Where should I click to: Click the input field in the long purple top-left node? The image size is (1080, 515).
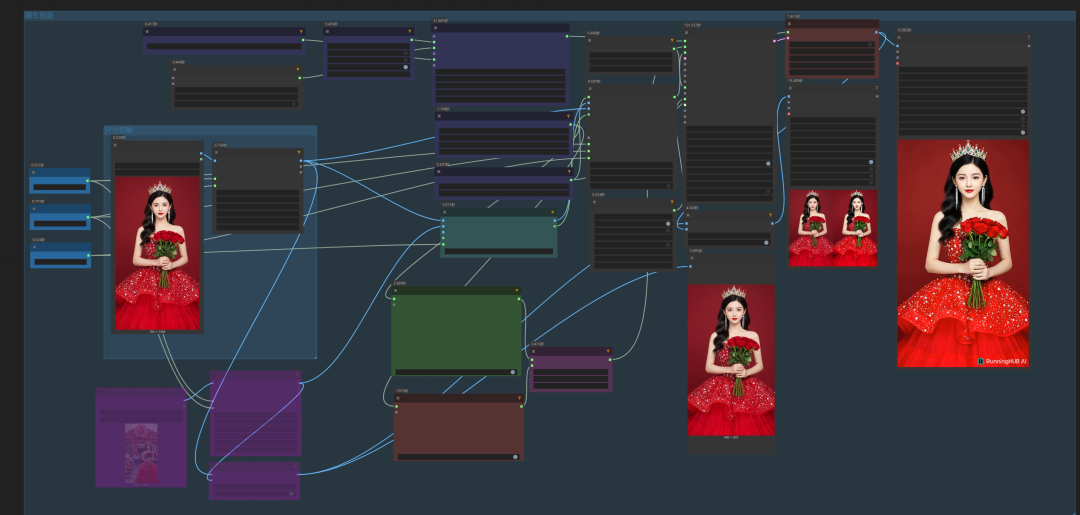[x=224, y=46]
